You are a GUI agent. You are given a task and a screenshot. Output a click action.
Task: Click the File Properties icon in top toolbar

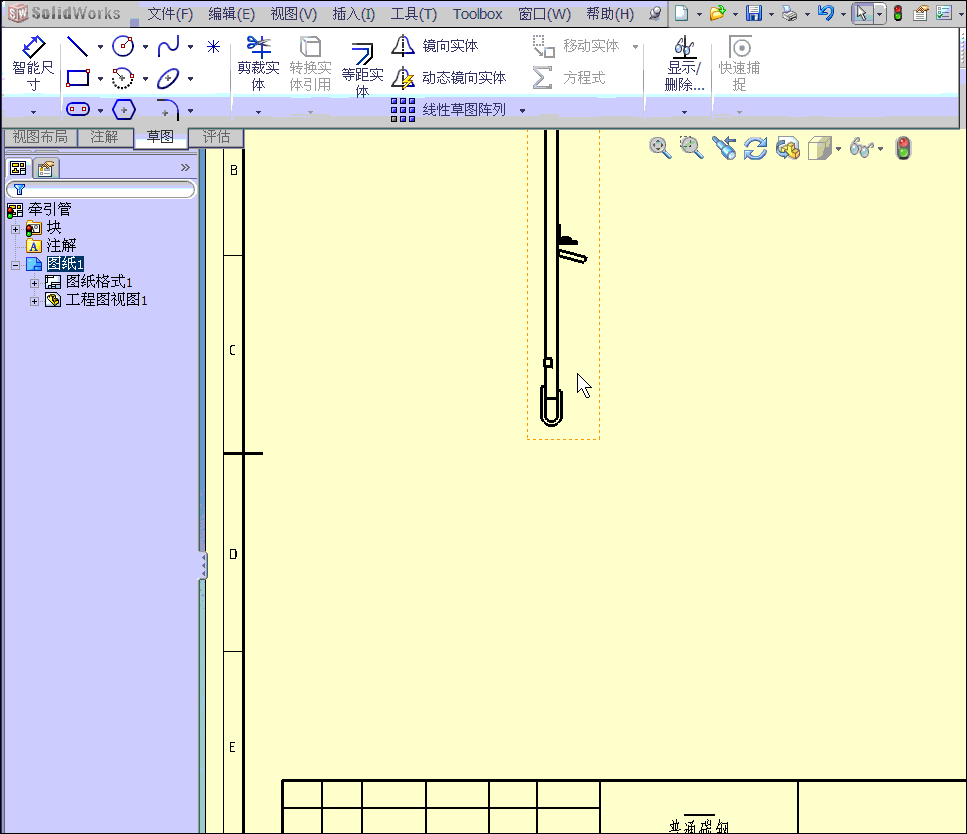point(921,13)
